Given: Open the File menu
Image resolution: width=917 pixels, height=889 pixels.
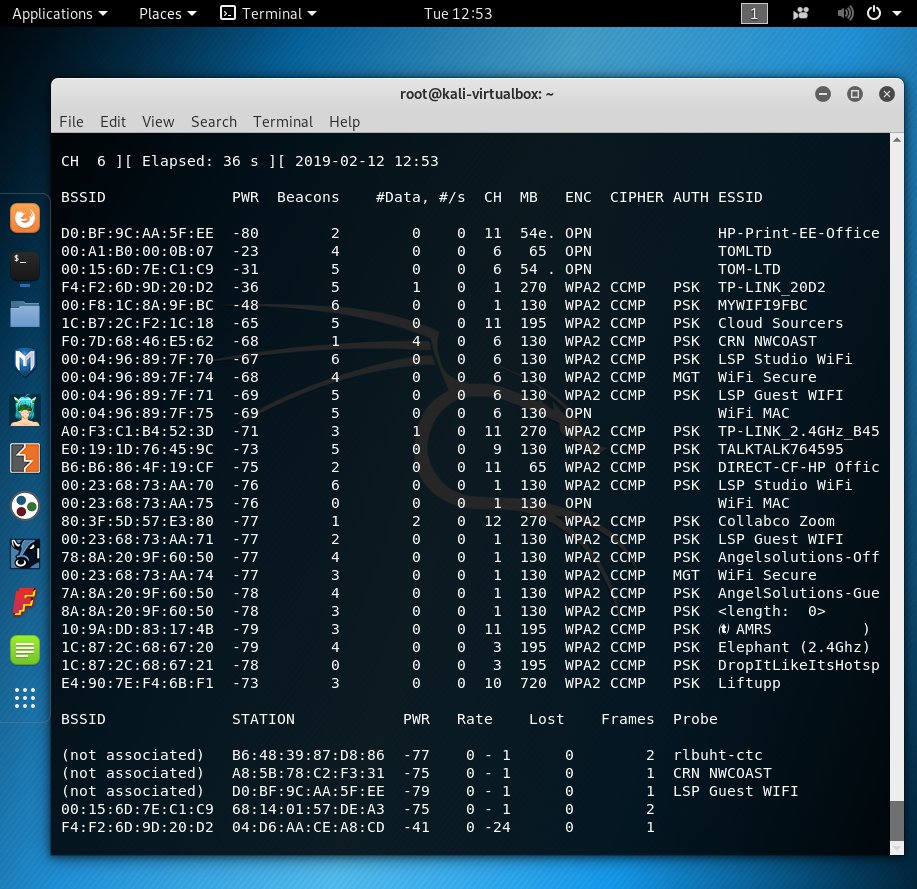Looking at the screenshot, I should click(71, 122).
